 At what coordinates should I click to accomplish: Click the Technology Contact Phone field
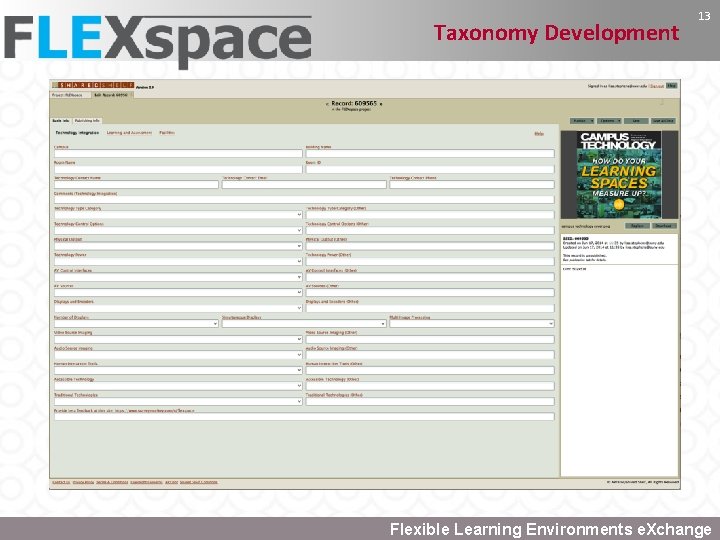click(472, 184)
